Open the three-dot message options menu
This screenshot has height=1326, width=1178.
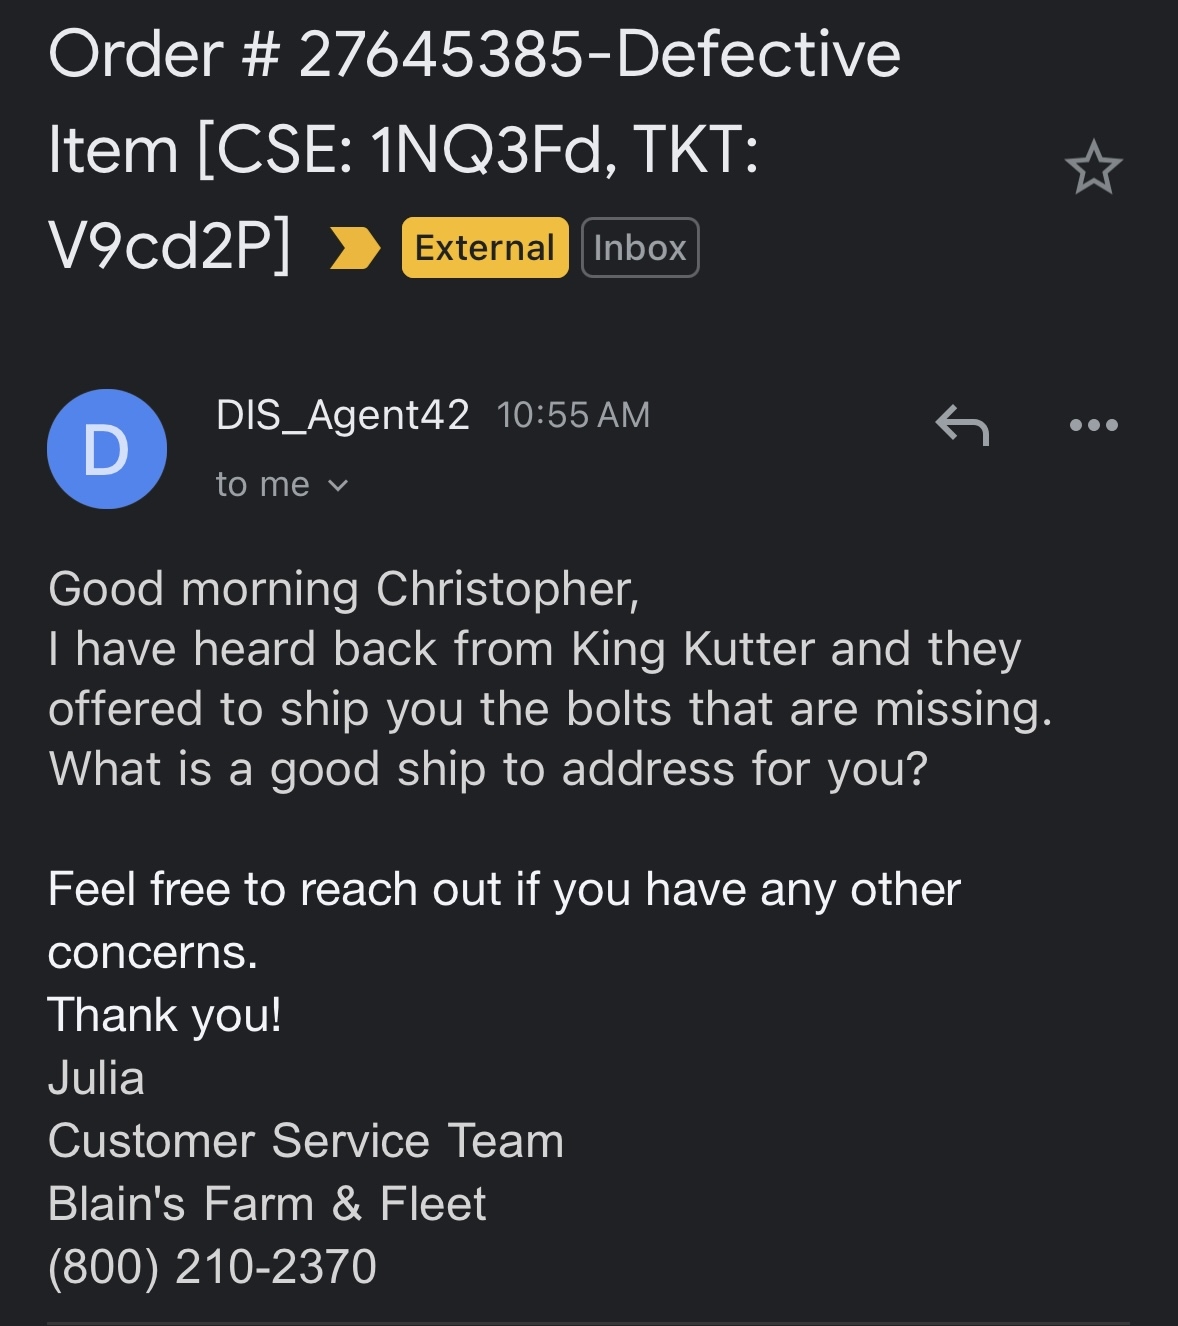click(x=1093, y=425)
